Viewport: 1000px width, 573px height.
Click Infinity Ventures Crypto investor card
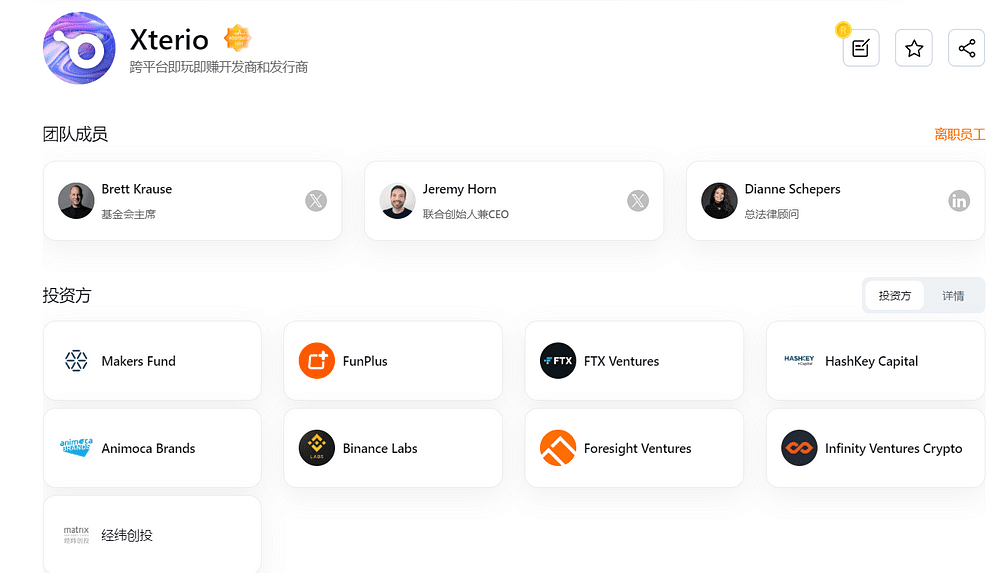point(875,448)
